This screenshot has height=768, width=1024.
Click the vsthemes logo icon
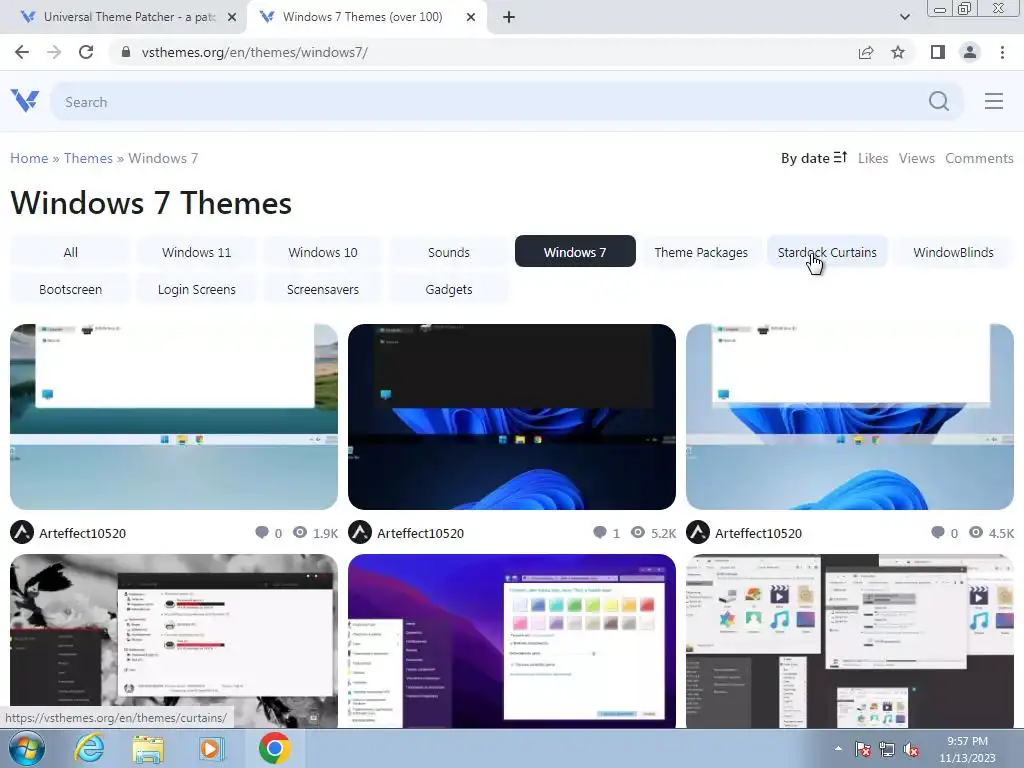coord(25,101)
